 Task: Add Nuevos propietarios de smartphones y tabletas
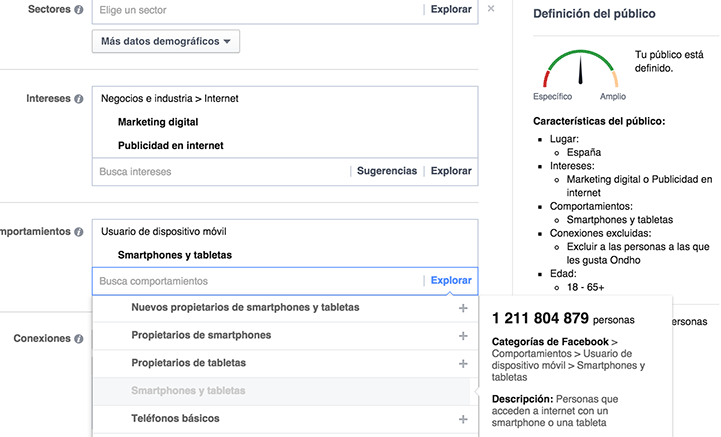pos(463,308)
